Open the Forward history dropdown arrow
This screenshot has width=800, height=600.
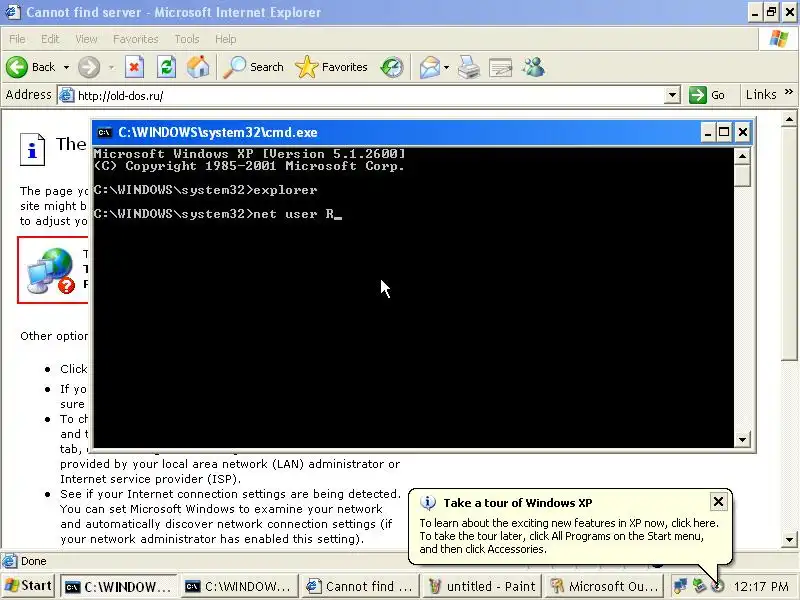(111, 67)
